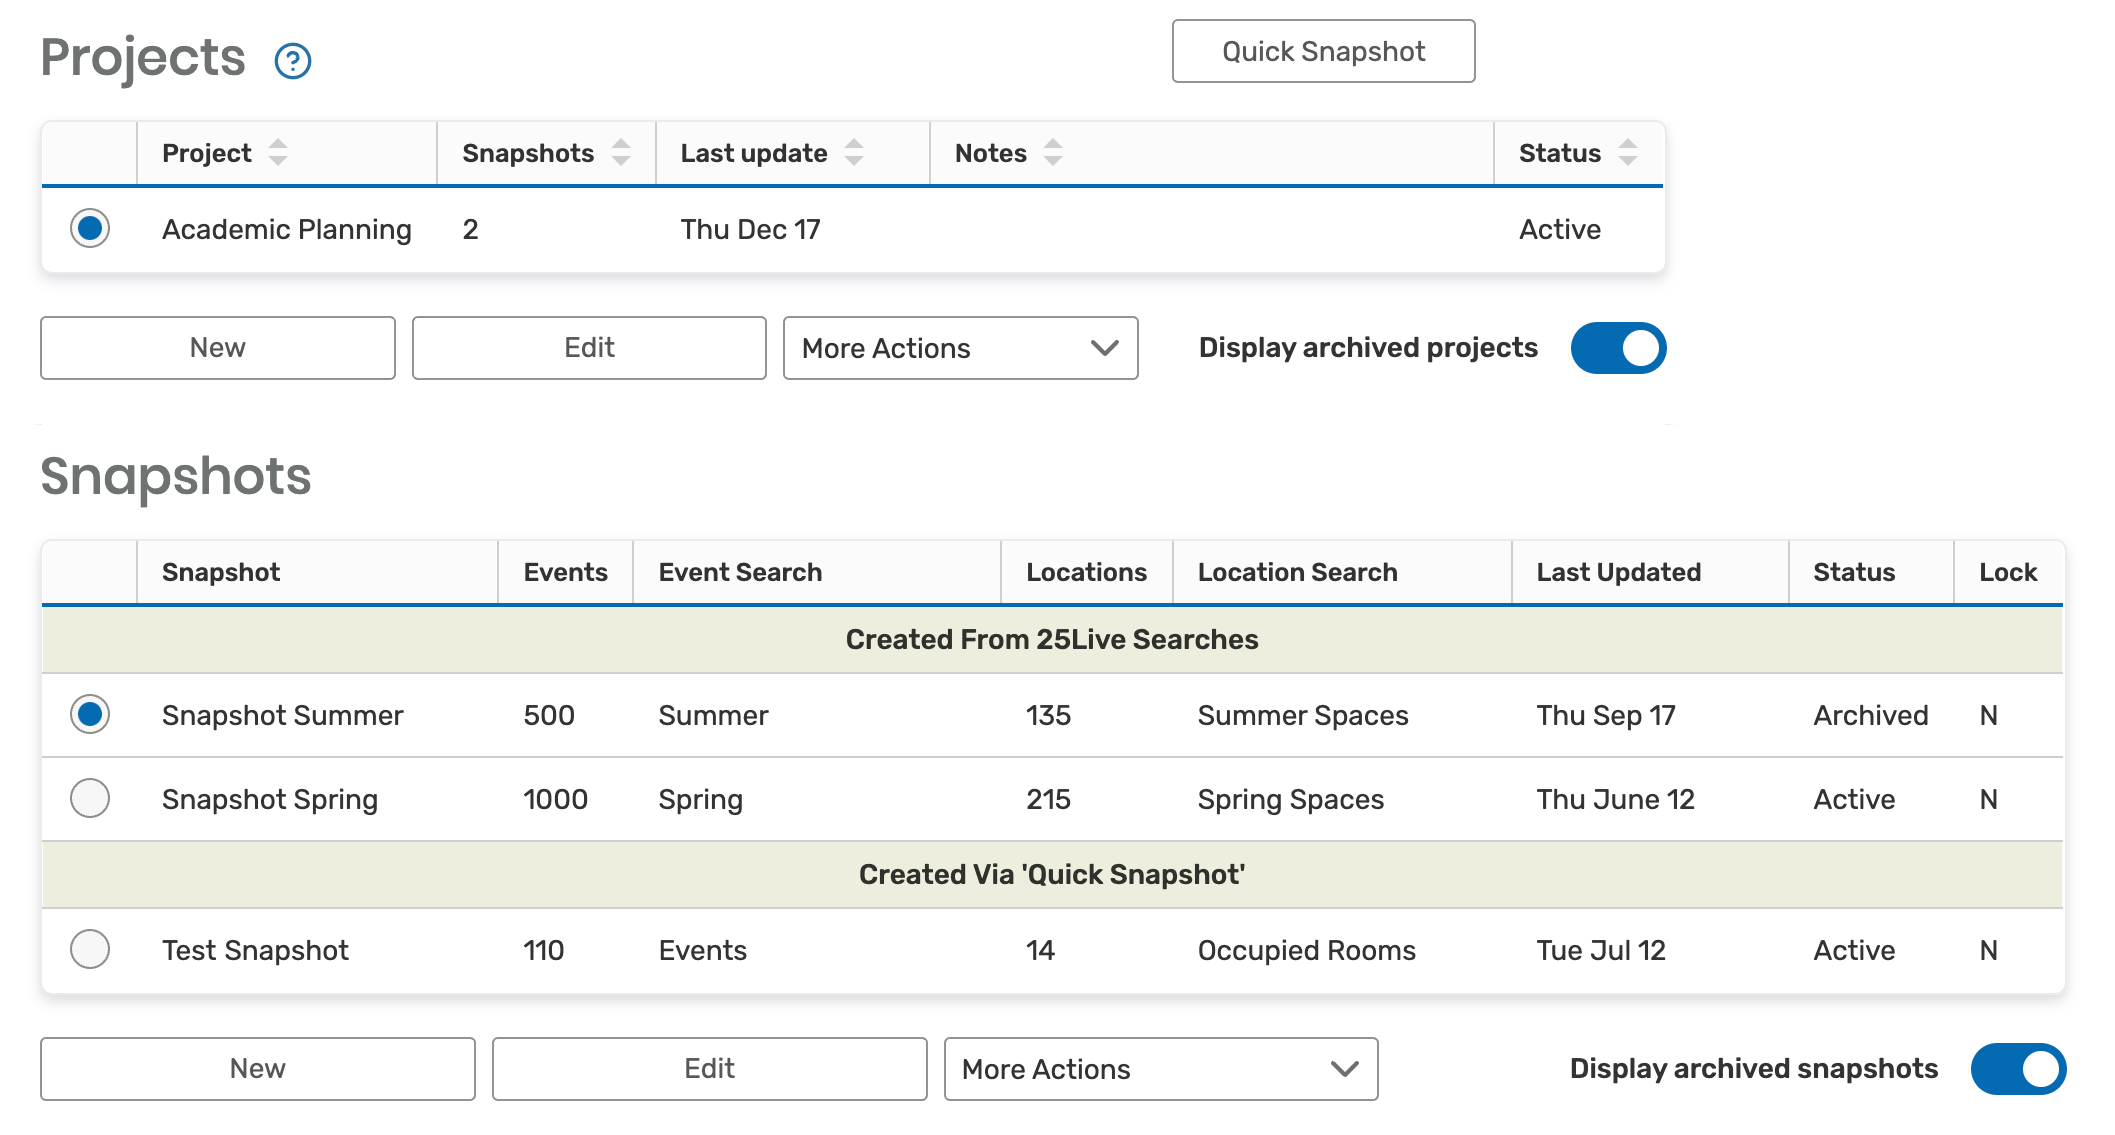This screenshot has height=1135, width=2115.
Task: Open the projects More Actions dropdown
Action: pos(960,348)
